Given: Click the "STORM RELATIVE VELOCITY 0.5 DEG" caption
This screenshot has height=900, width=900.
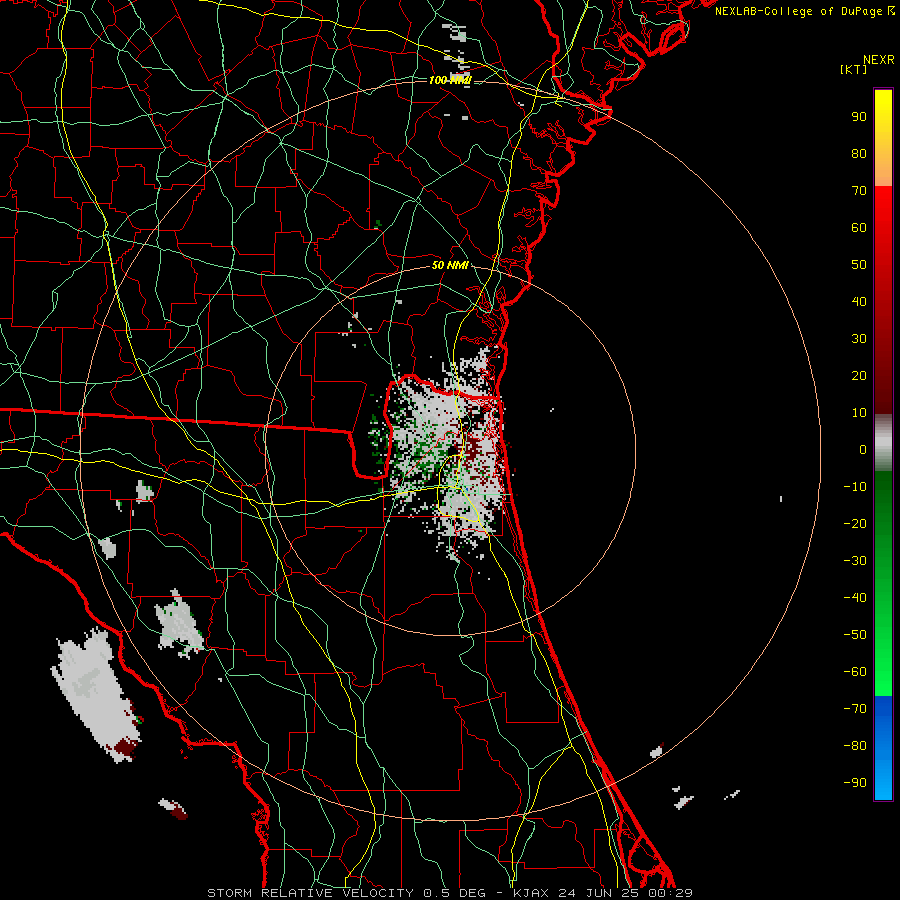Looking at the screenshot, I should pos(346,893).
